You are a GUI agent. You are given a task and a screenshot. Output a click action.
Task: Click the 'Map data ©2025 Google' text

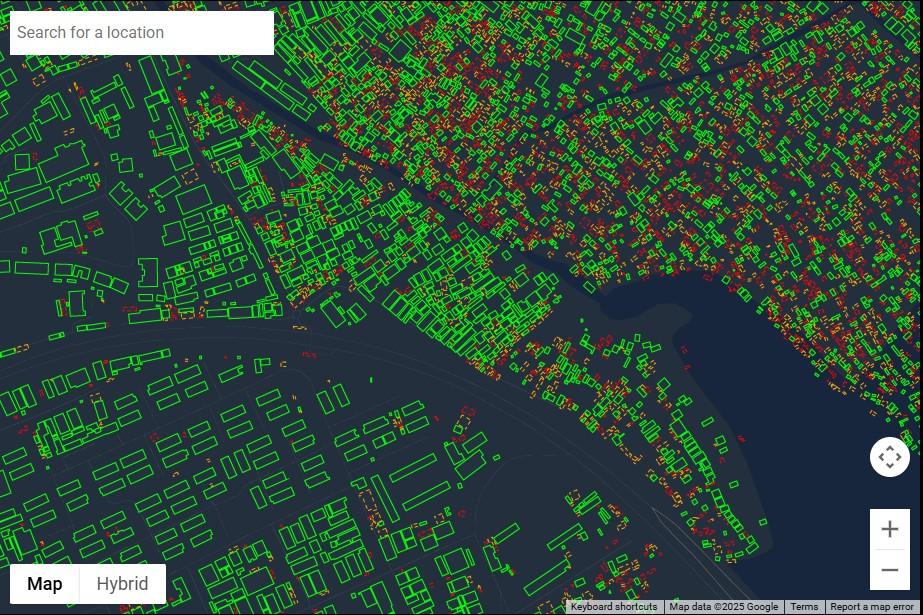[723, 607]
